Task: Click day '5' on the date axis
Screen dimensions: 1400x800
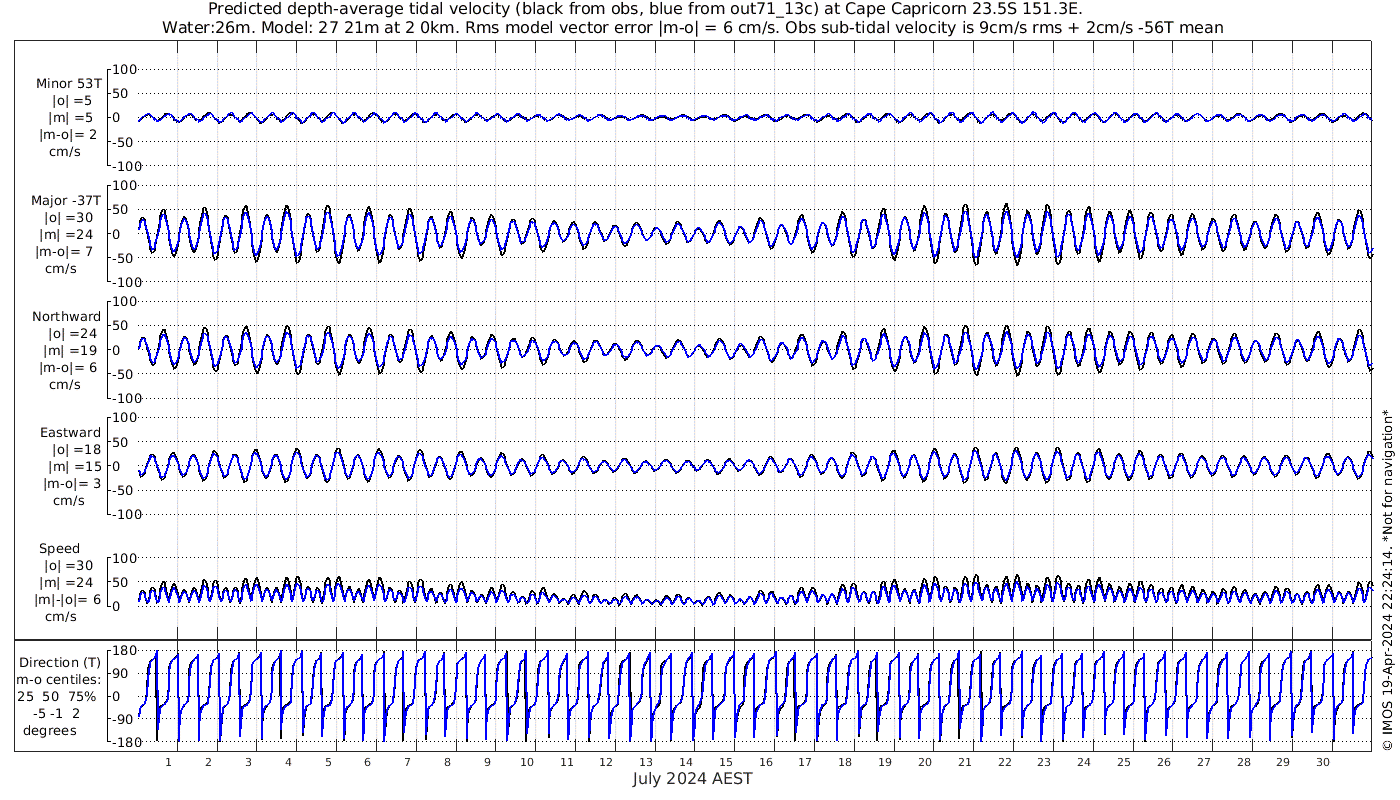Action: point(328,762)
